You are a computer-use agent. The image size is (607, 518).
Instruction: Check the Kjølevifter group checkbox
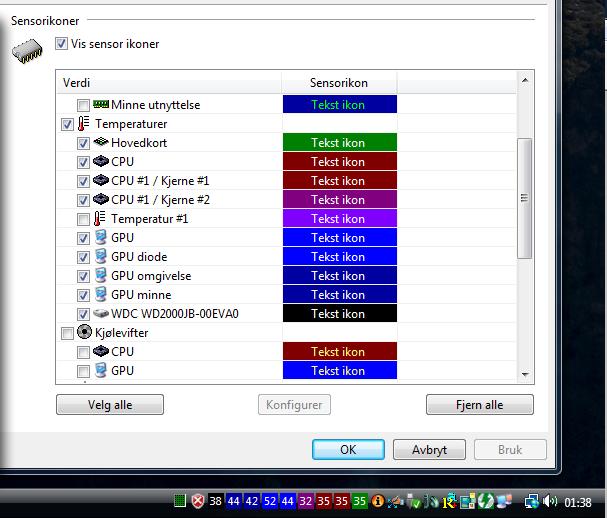(67, 333)
